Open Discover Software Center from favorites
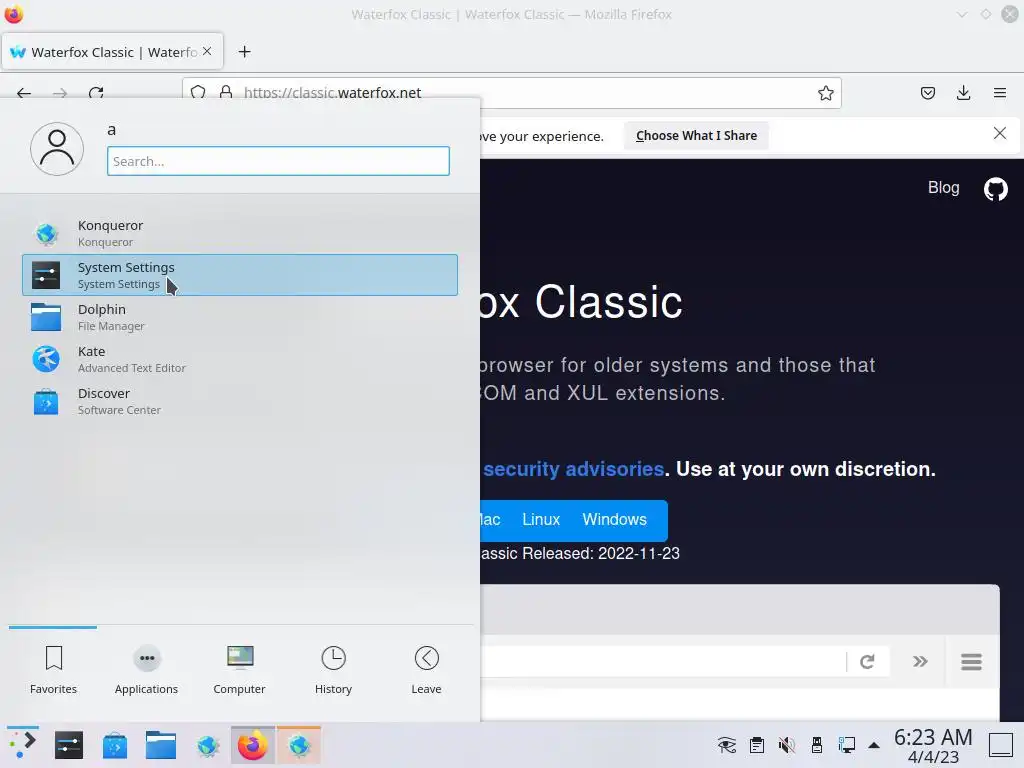Image resolution: width=1024 pixels, height=768 pixels. click(x=240, y=401)
